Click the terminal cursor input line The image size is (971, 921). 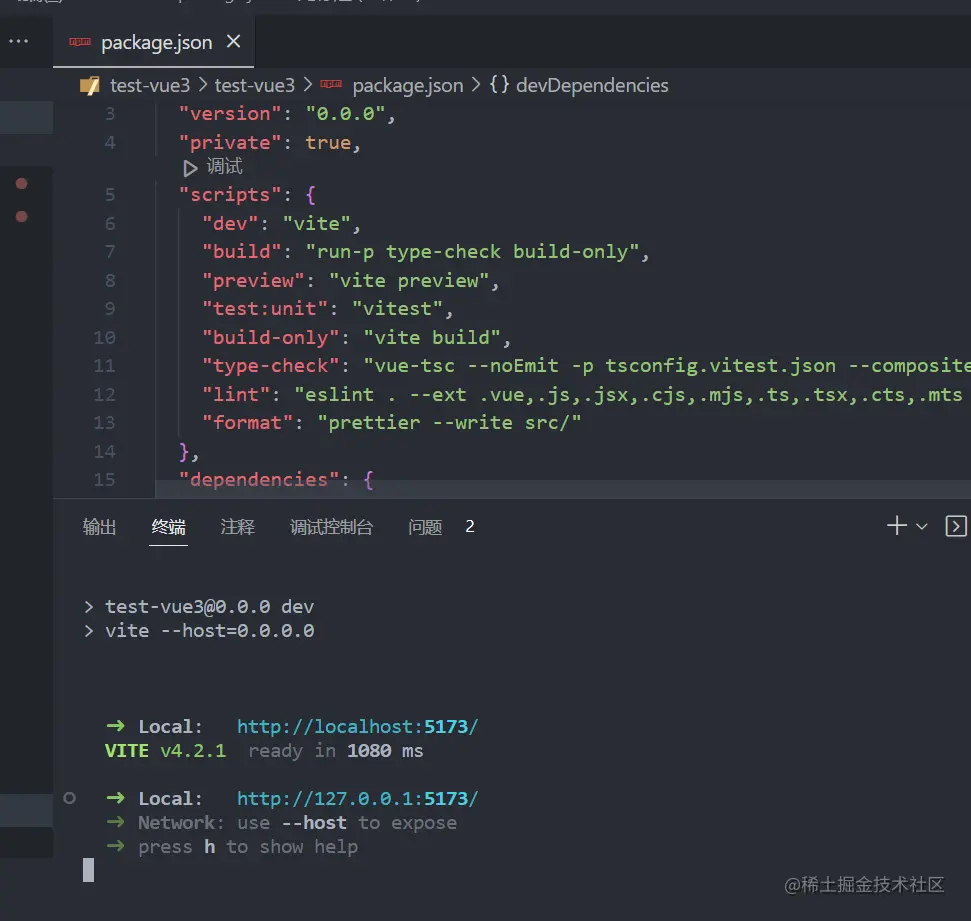point(88,870)
